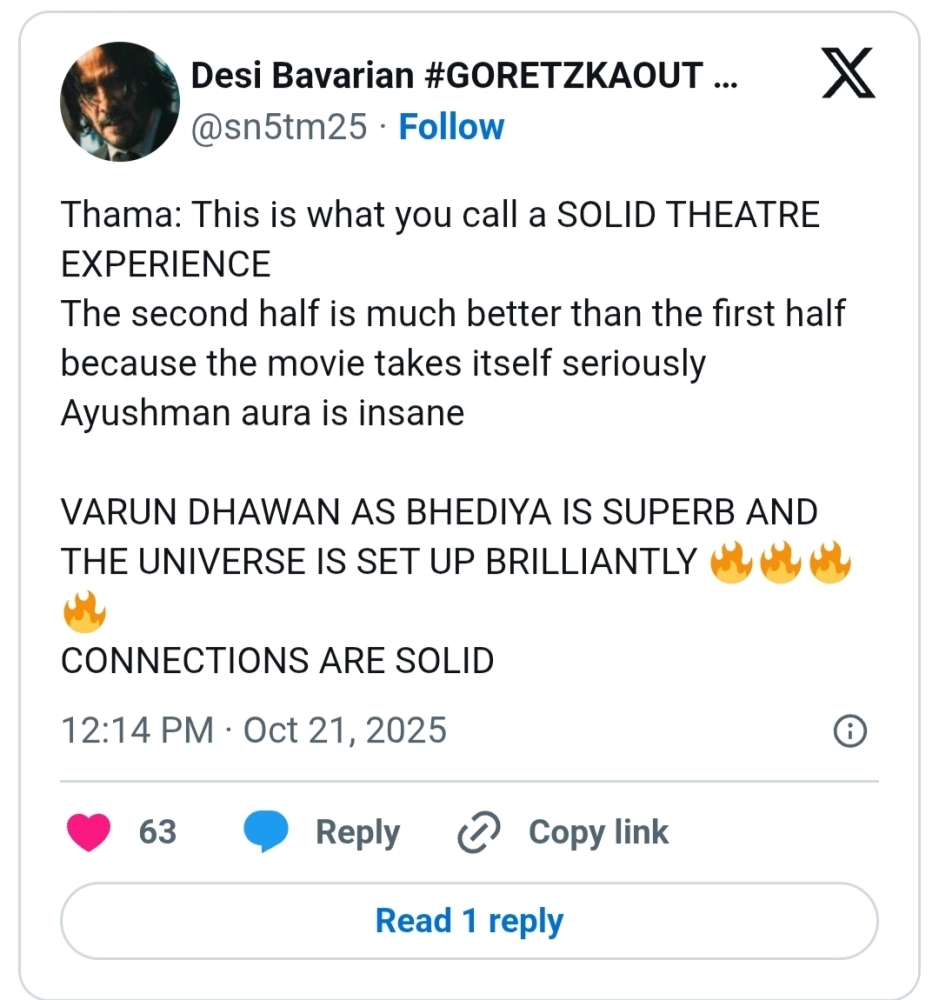
Task: Open the Desi Bavarian profile avatar
Action: coord(120,102)
